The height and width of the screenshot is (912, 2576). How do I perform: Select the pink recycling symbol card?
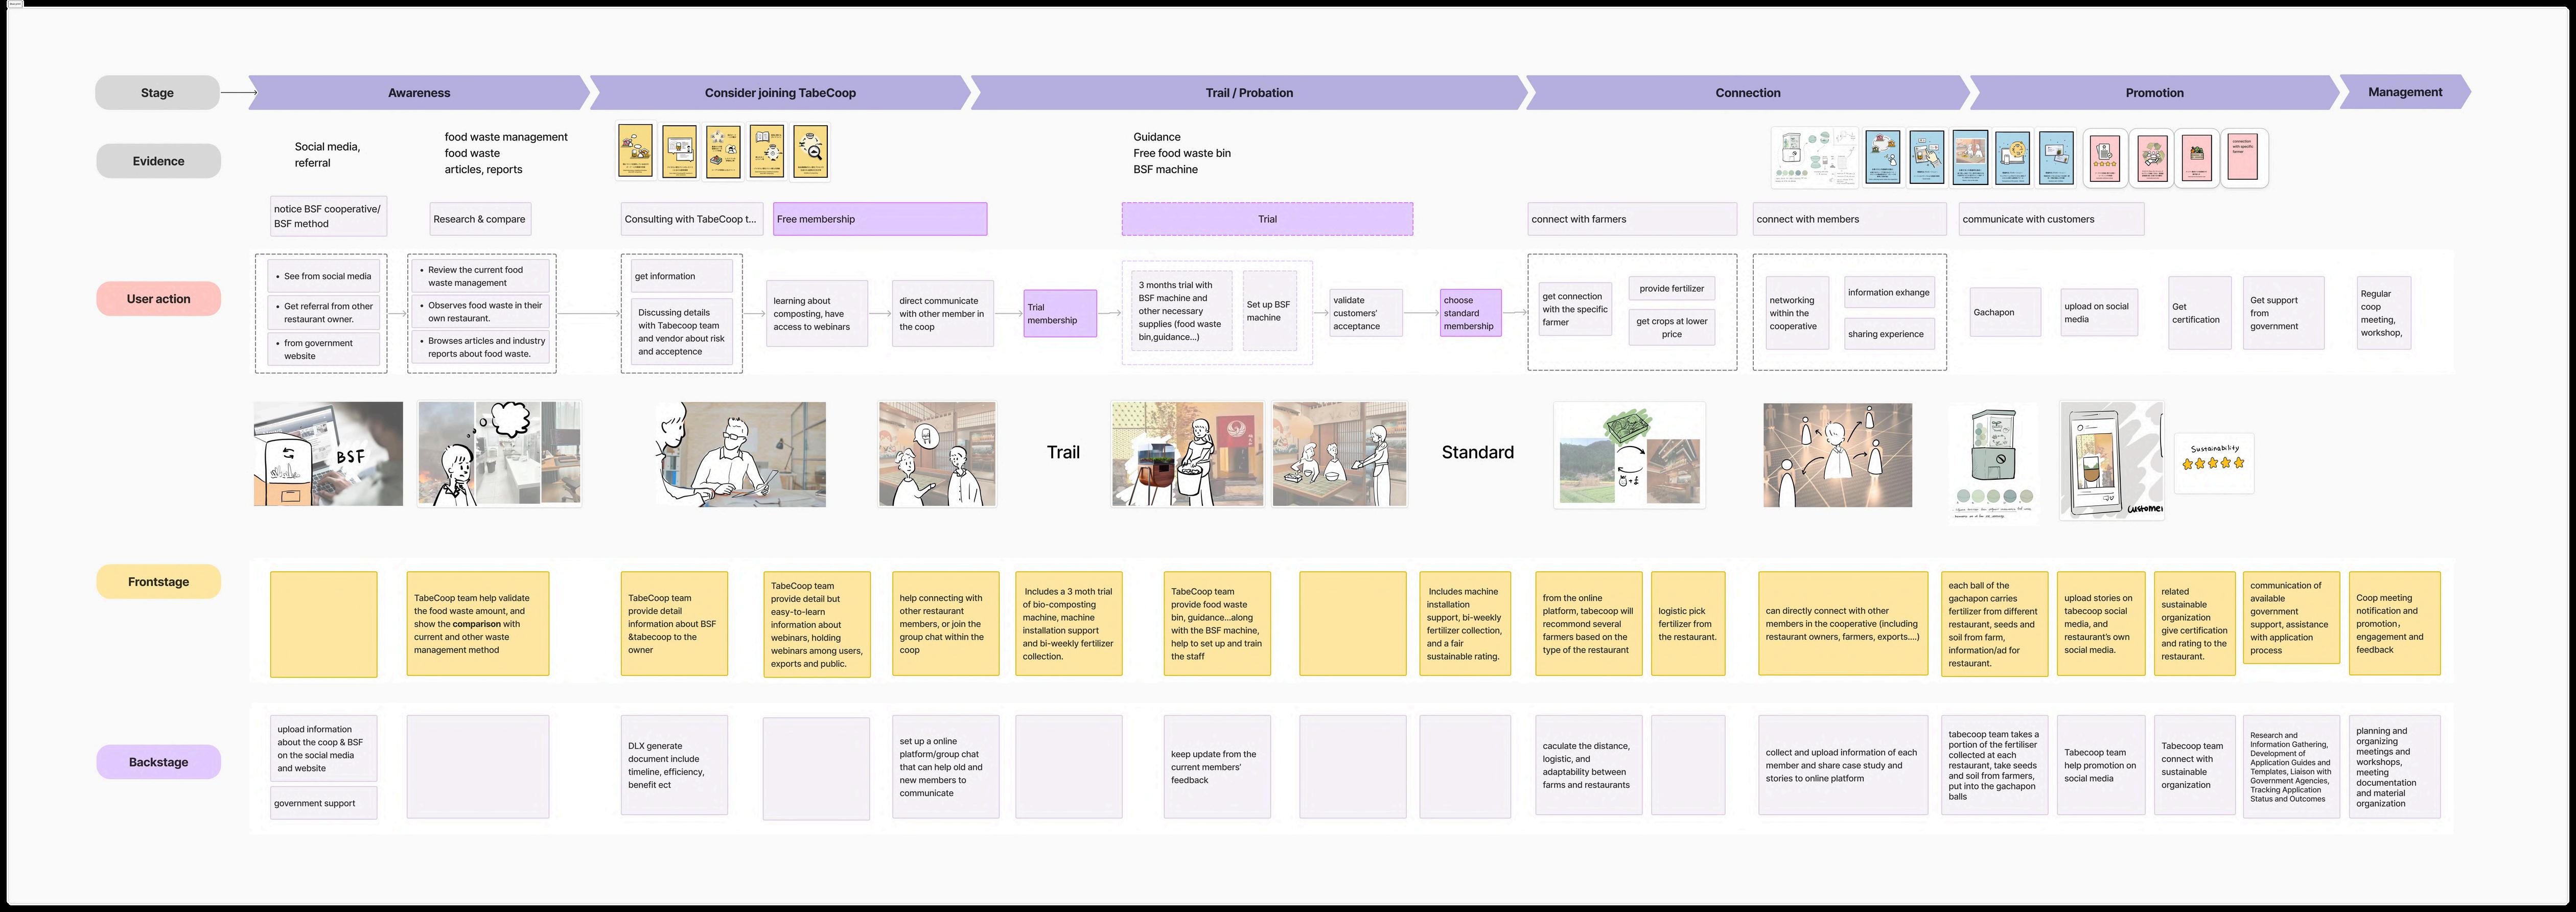pyautogui.click(x=2152, y=158)
